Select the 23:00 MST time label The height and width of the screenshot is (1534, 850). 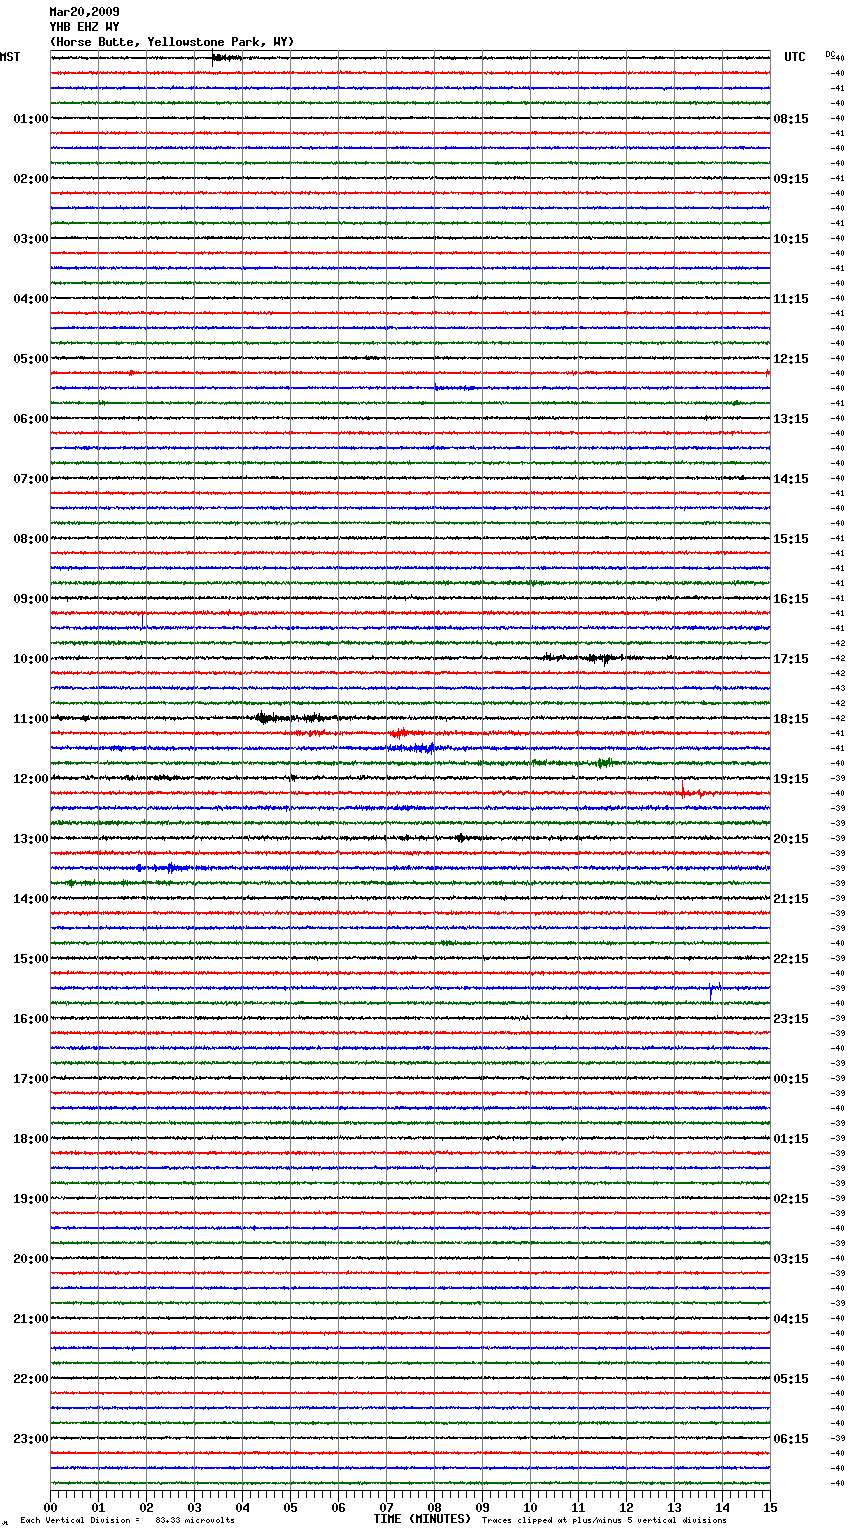click(x=31, y=1439)
